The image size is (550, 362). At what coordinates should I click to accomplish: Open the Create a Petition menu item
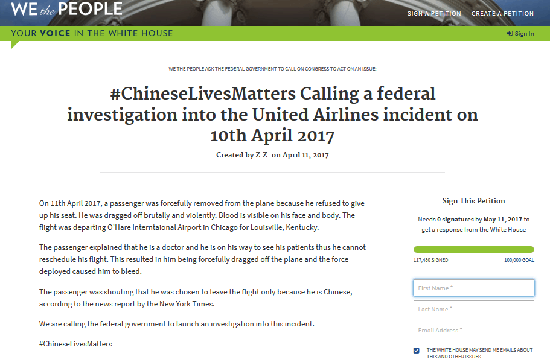coord(502,14)
